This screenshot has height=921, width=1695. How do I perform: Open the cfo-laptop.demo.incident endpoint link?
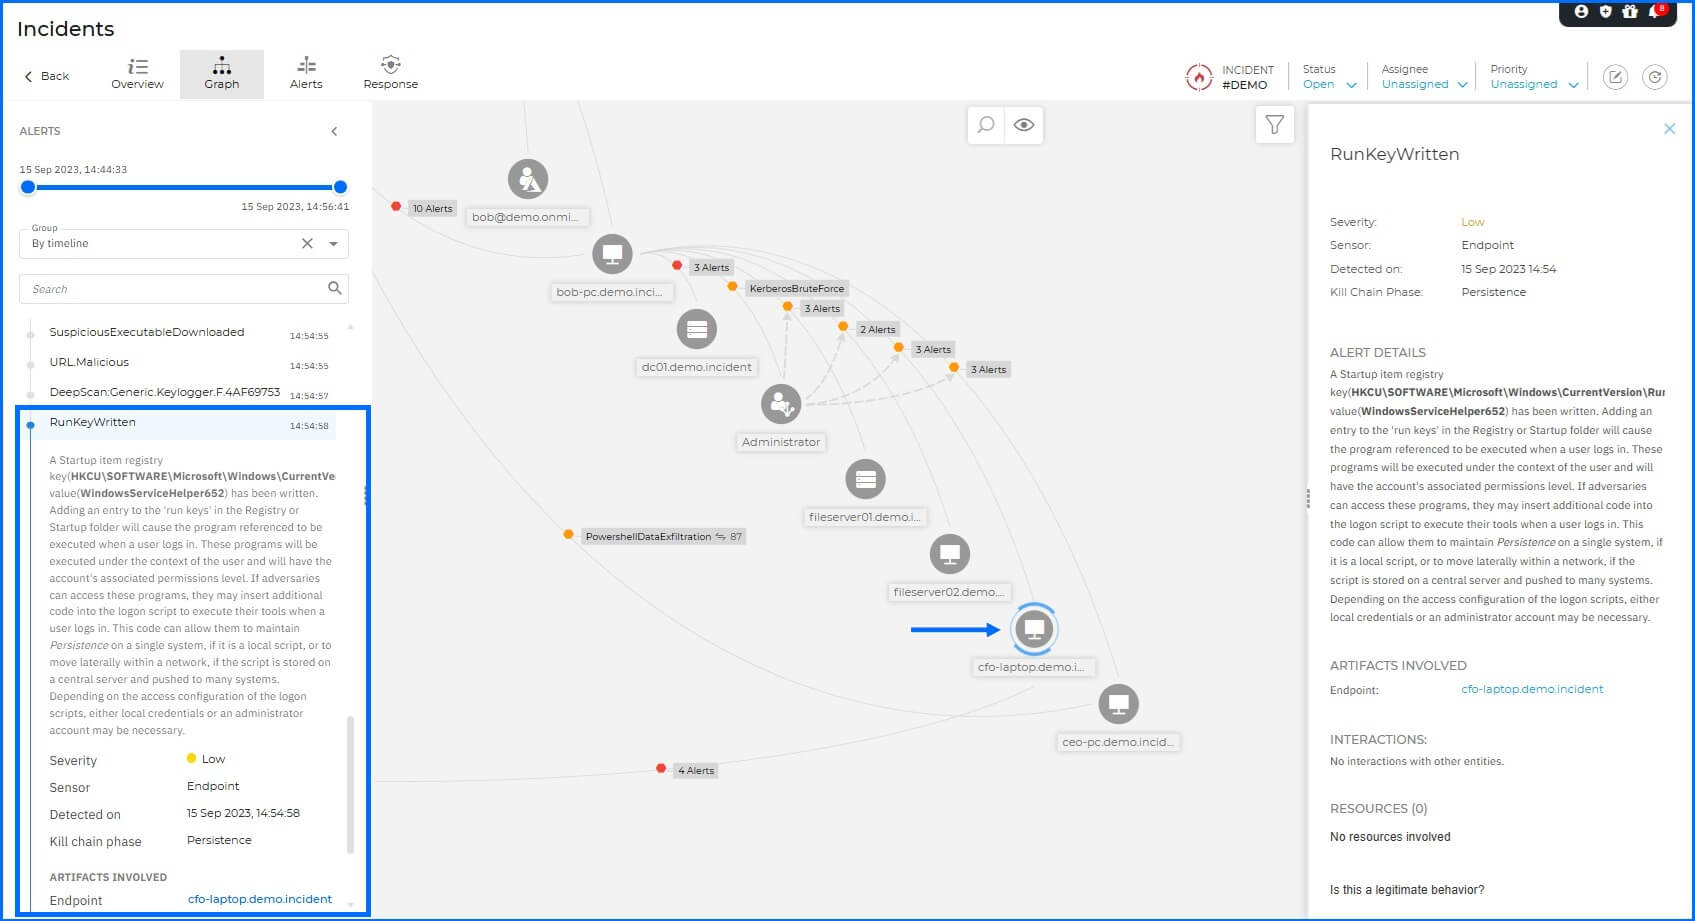click(1532, 689)
